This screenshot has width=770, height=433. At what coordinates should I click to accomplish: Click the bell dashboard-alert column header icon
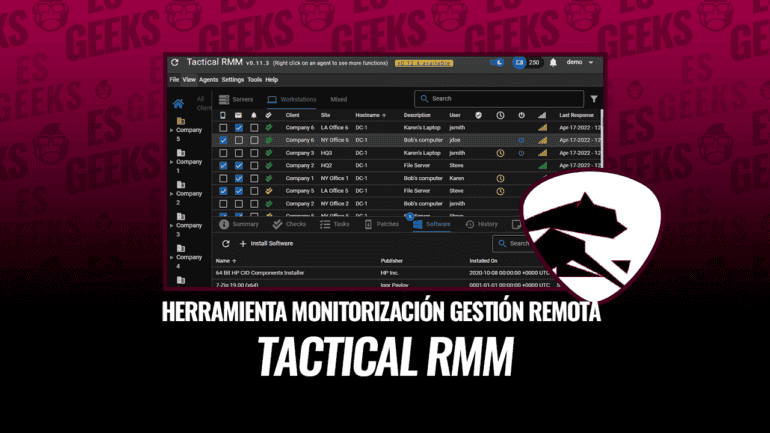[254, 115]
